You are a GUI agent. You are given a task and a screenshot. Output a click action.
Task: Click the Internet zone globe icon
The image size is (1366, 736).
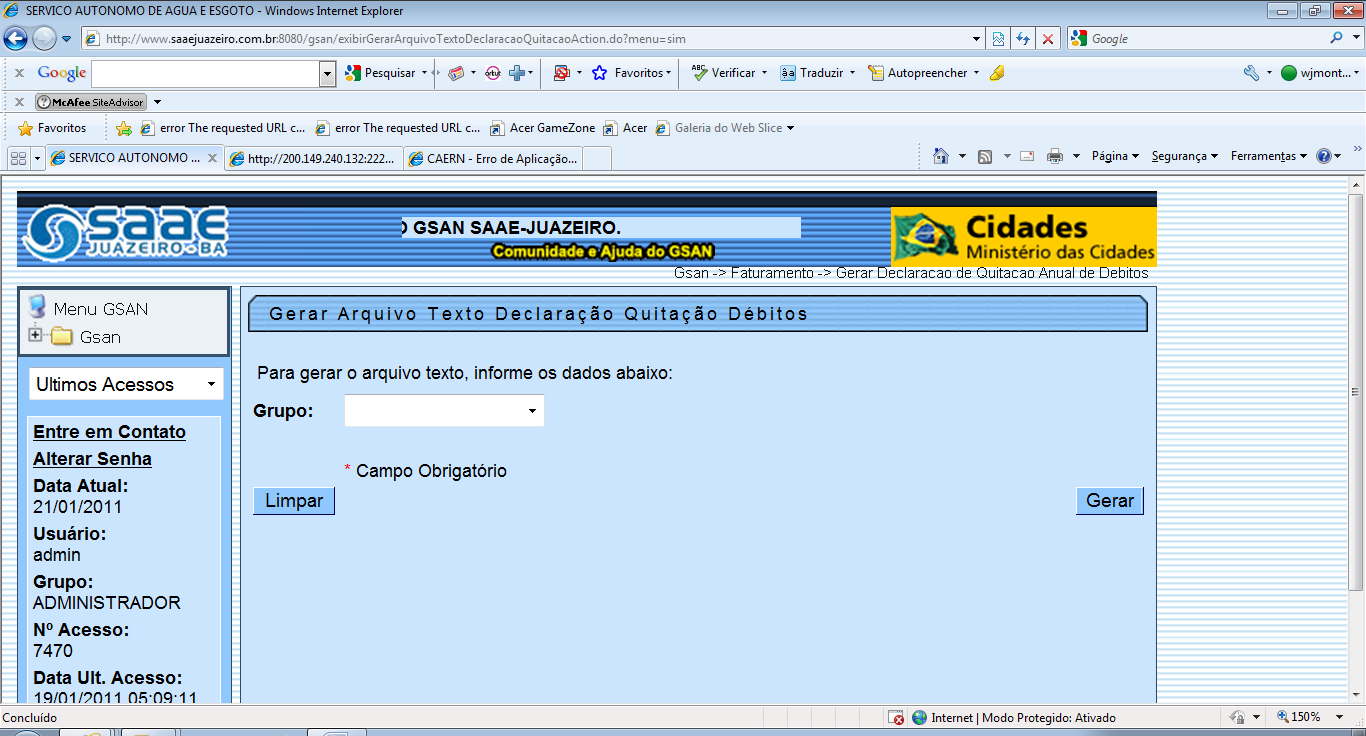click(919, 718)
